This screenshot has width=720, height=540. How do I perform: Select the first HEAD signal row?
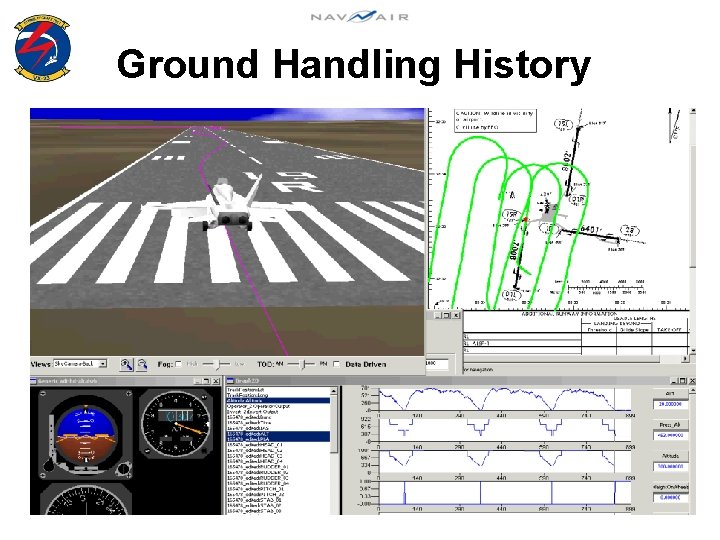pyautogui.click(x=278, y=445)
